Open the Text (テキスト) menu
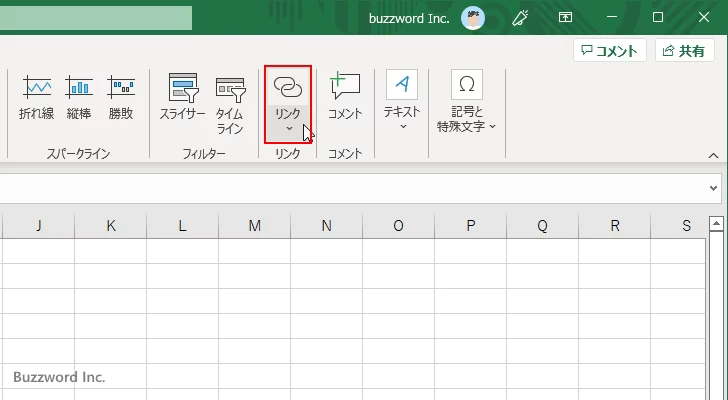 click(x=402, y=100)
